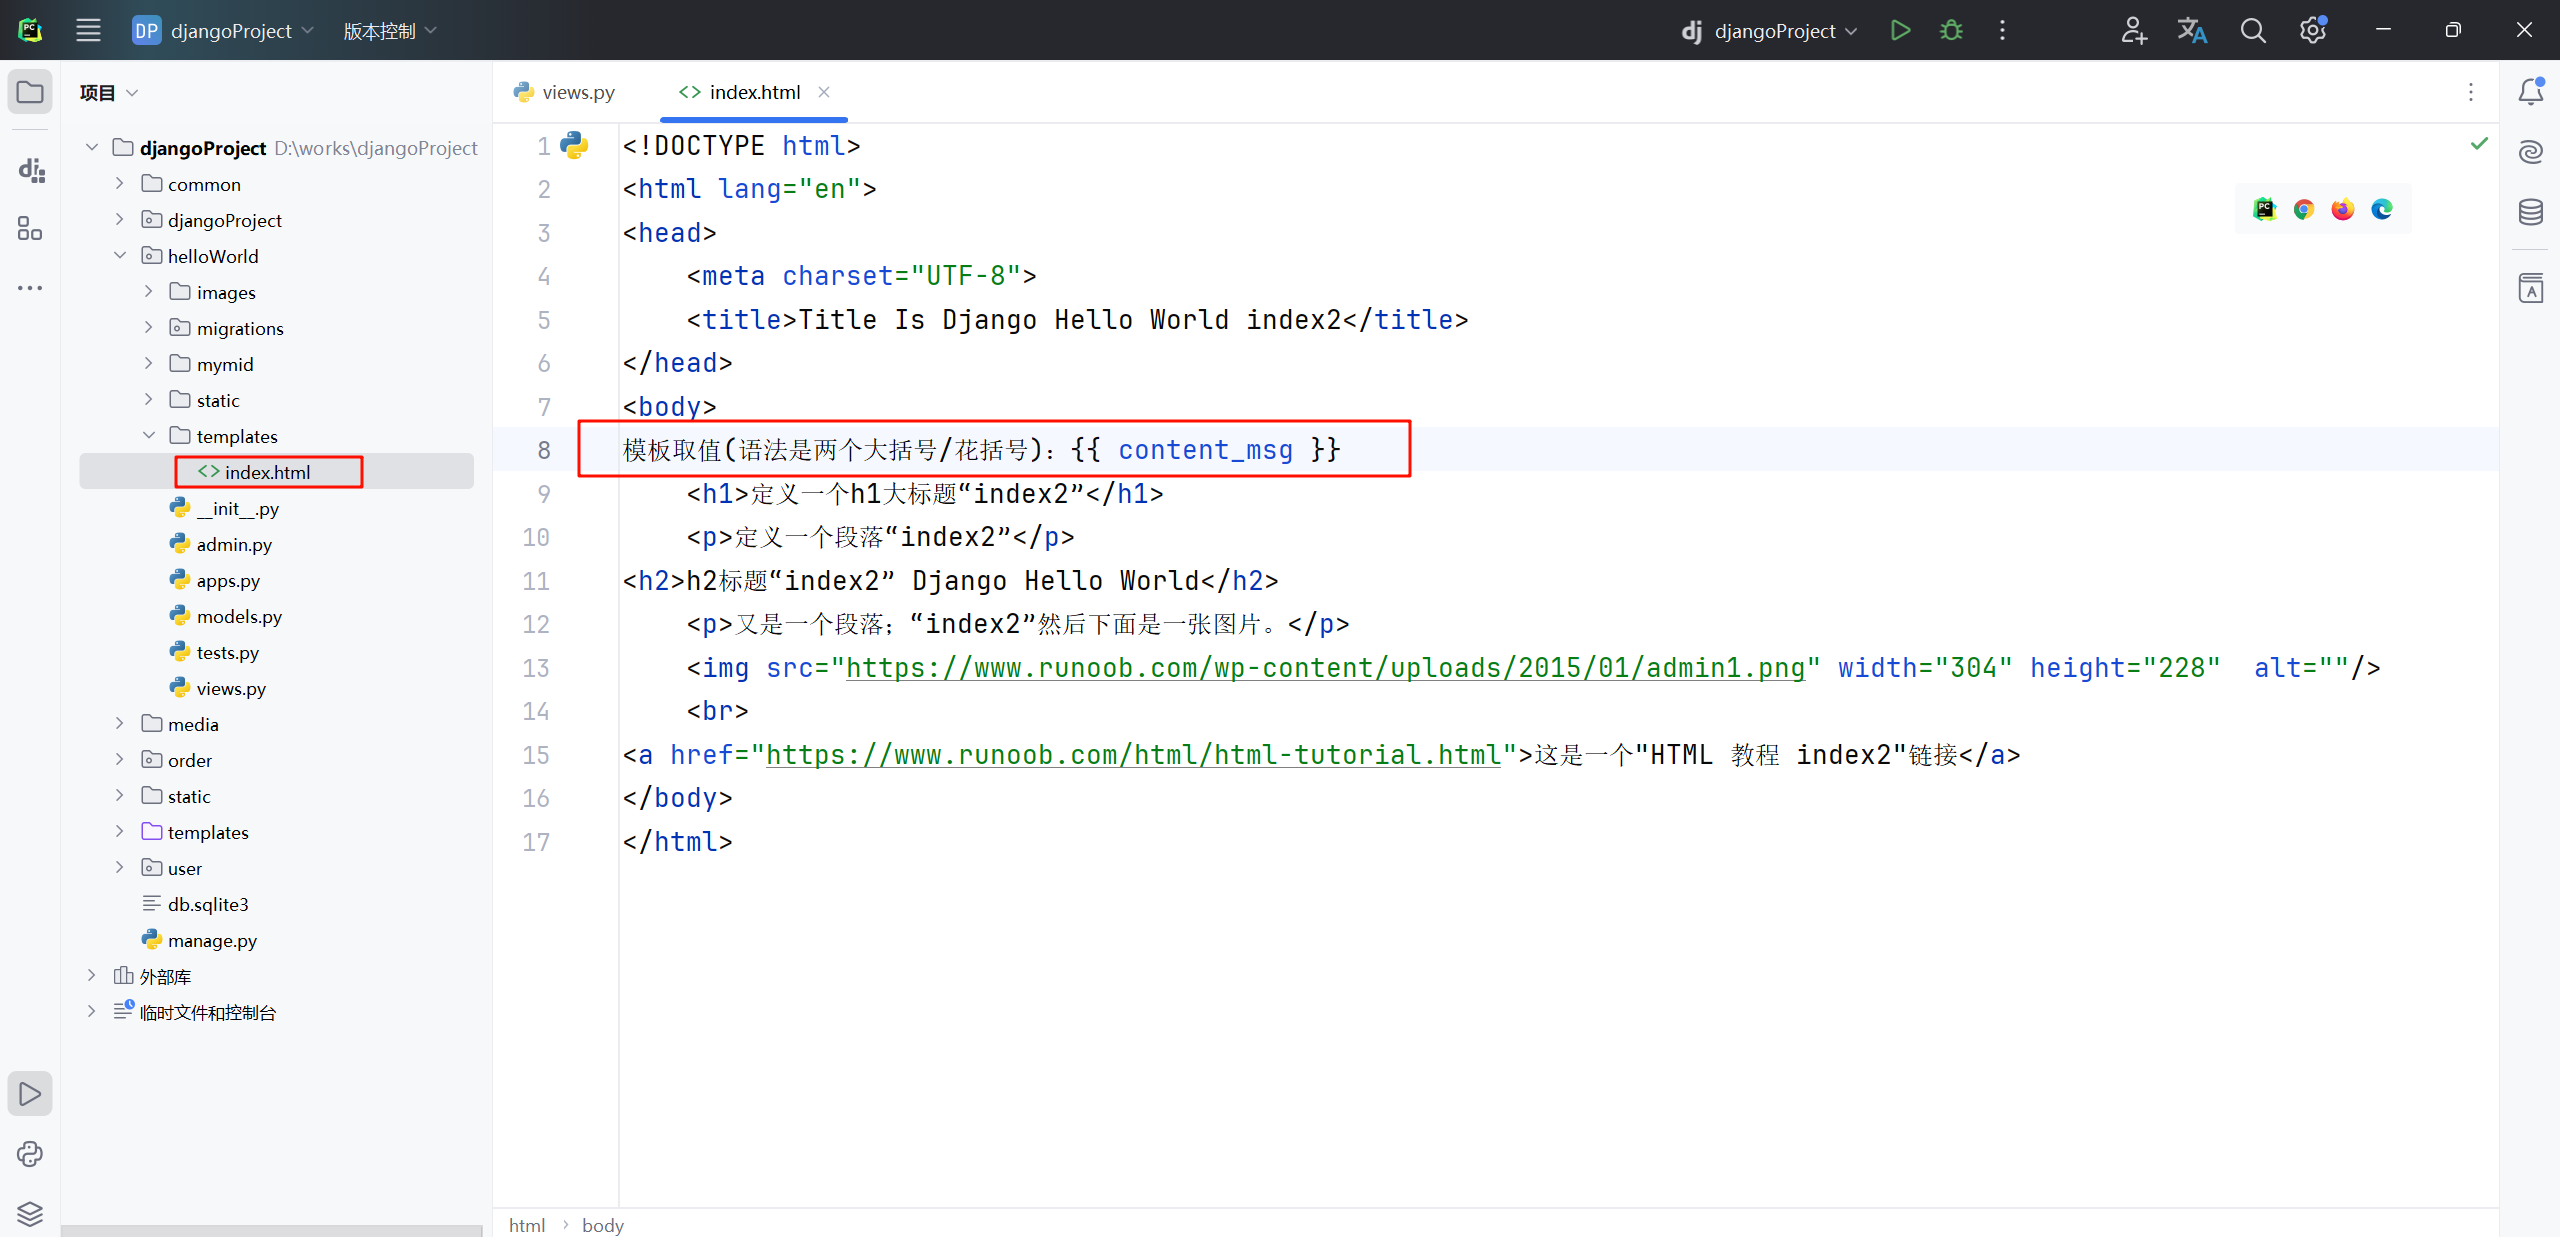The height and width of the screenshot is (1237, 2560).
Task: Click the green inspection checkmark
Action: tap(2479, 144)
